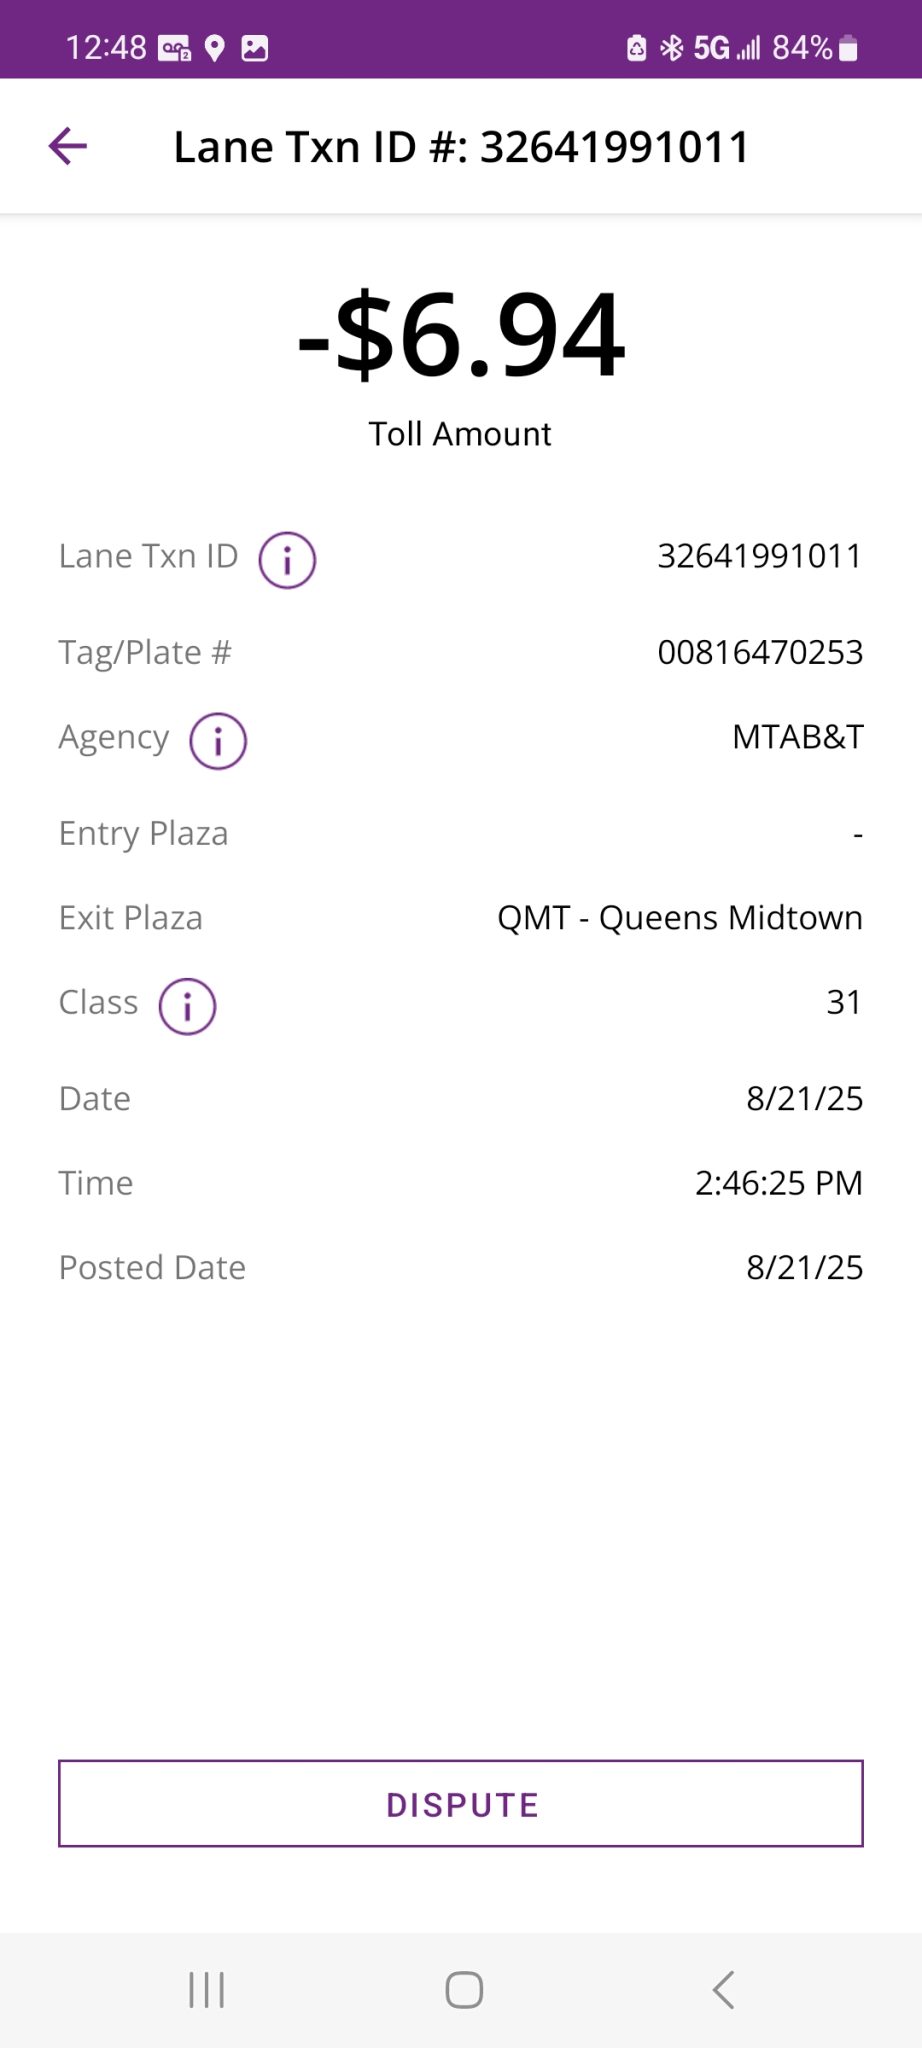Image resolution: width=922 pixels, height=2048 pixels.
Task: Tap the location pin status icon
Action: tap(214, 48)
